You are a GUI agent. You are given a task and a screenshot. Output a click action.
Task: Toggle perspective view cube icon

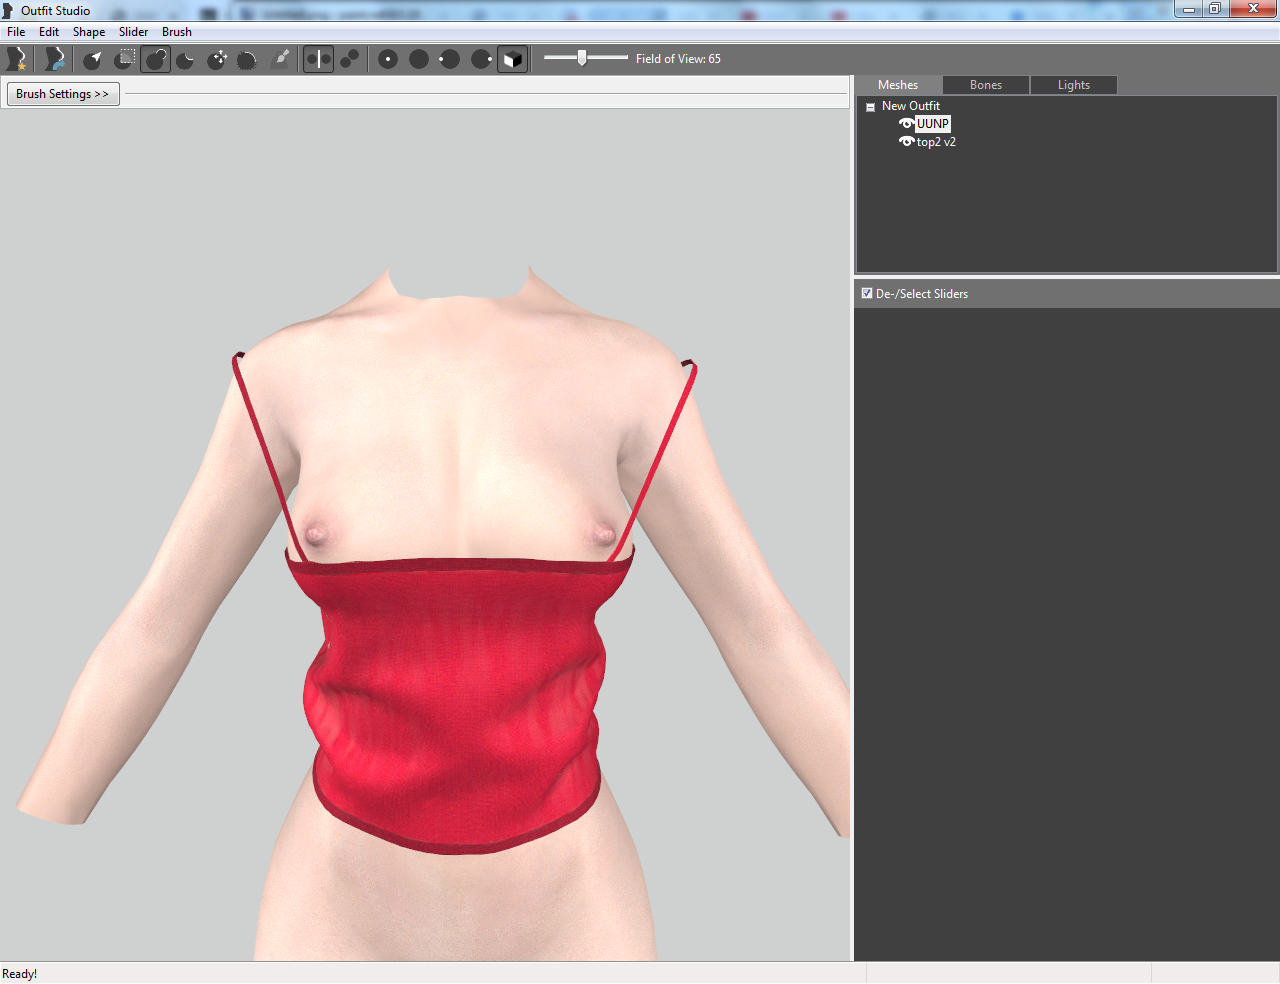(x=512, y=59)
